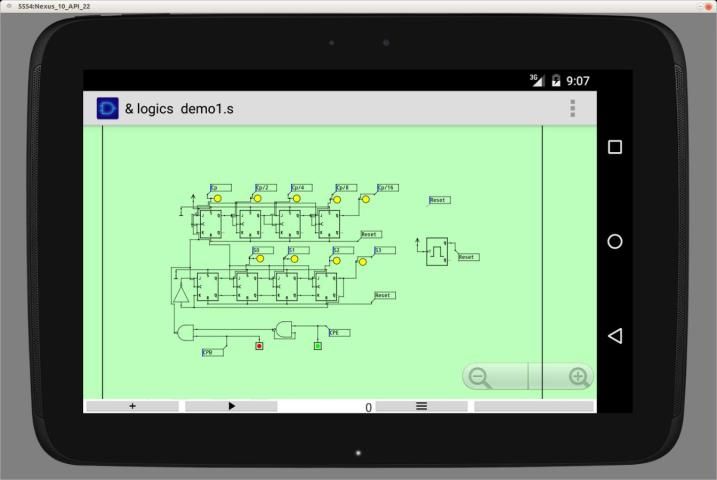
Task: Tap the plus add-component button
Action: coord(132,406)
